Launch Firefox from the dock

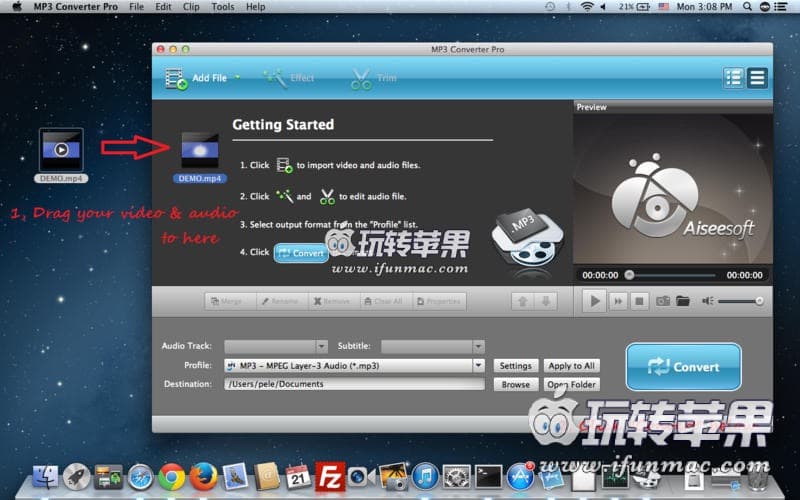click(203, 477)
